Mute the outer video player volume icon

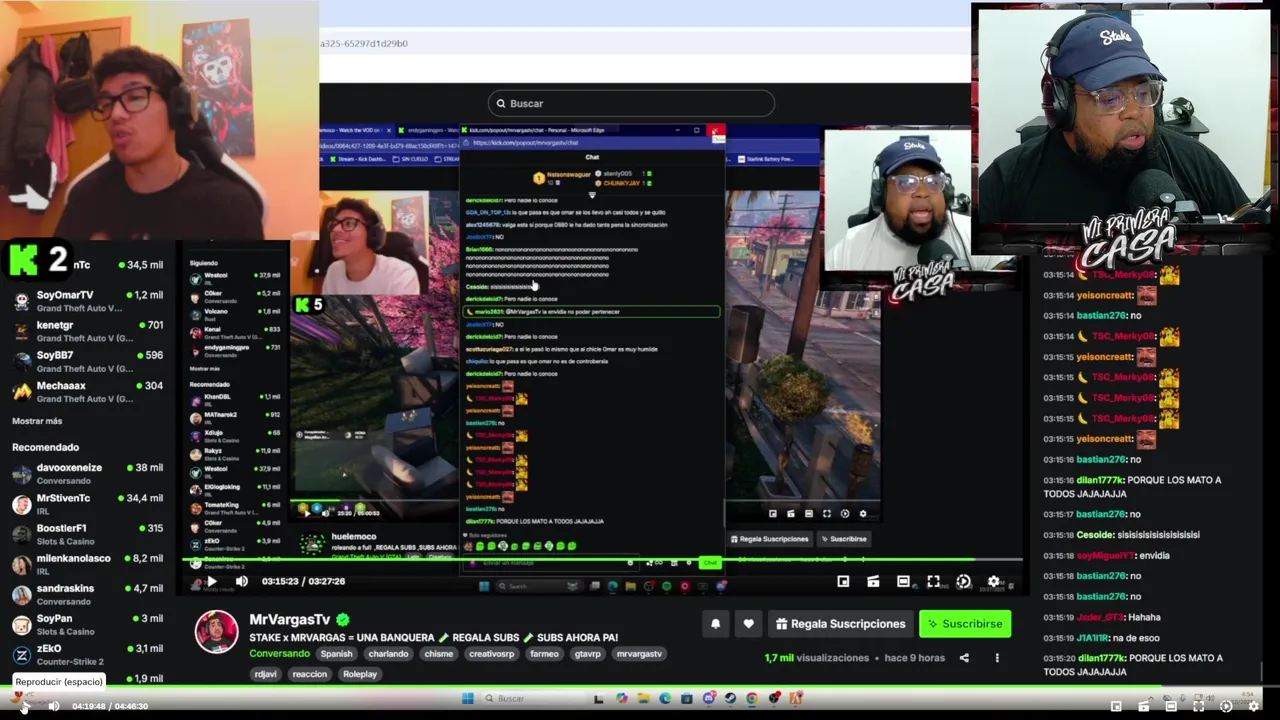(54, 706)
